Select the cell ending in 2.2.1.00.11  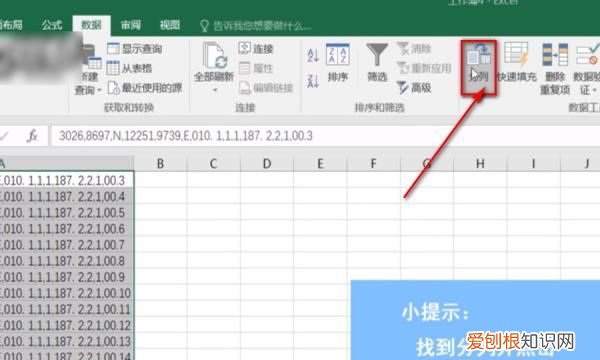67,309
